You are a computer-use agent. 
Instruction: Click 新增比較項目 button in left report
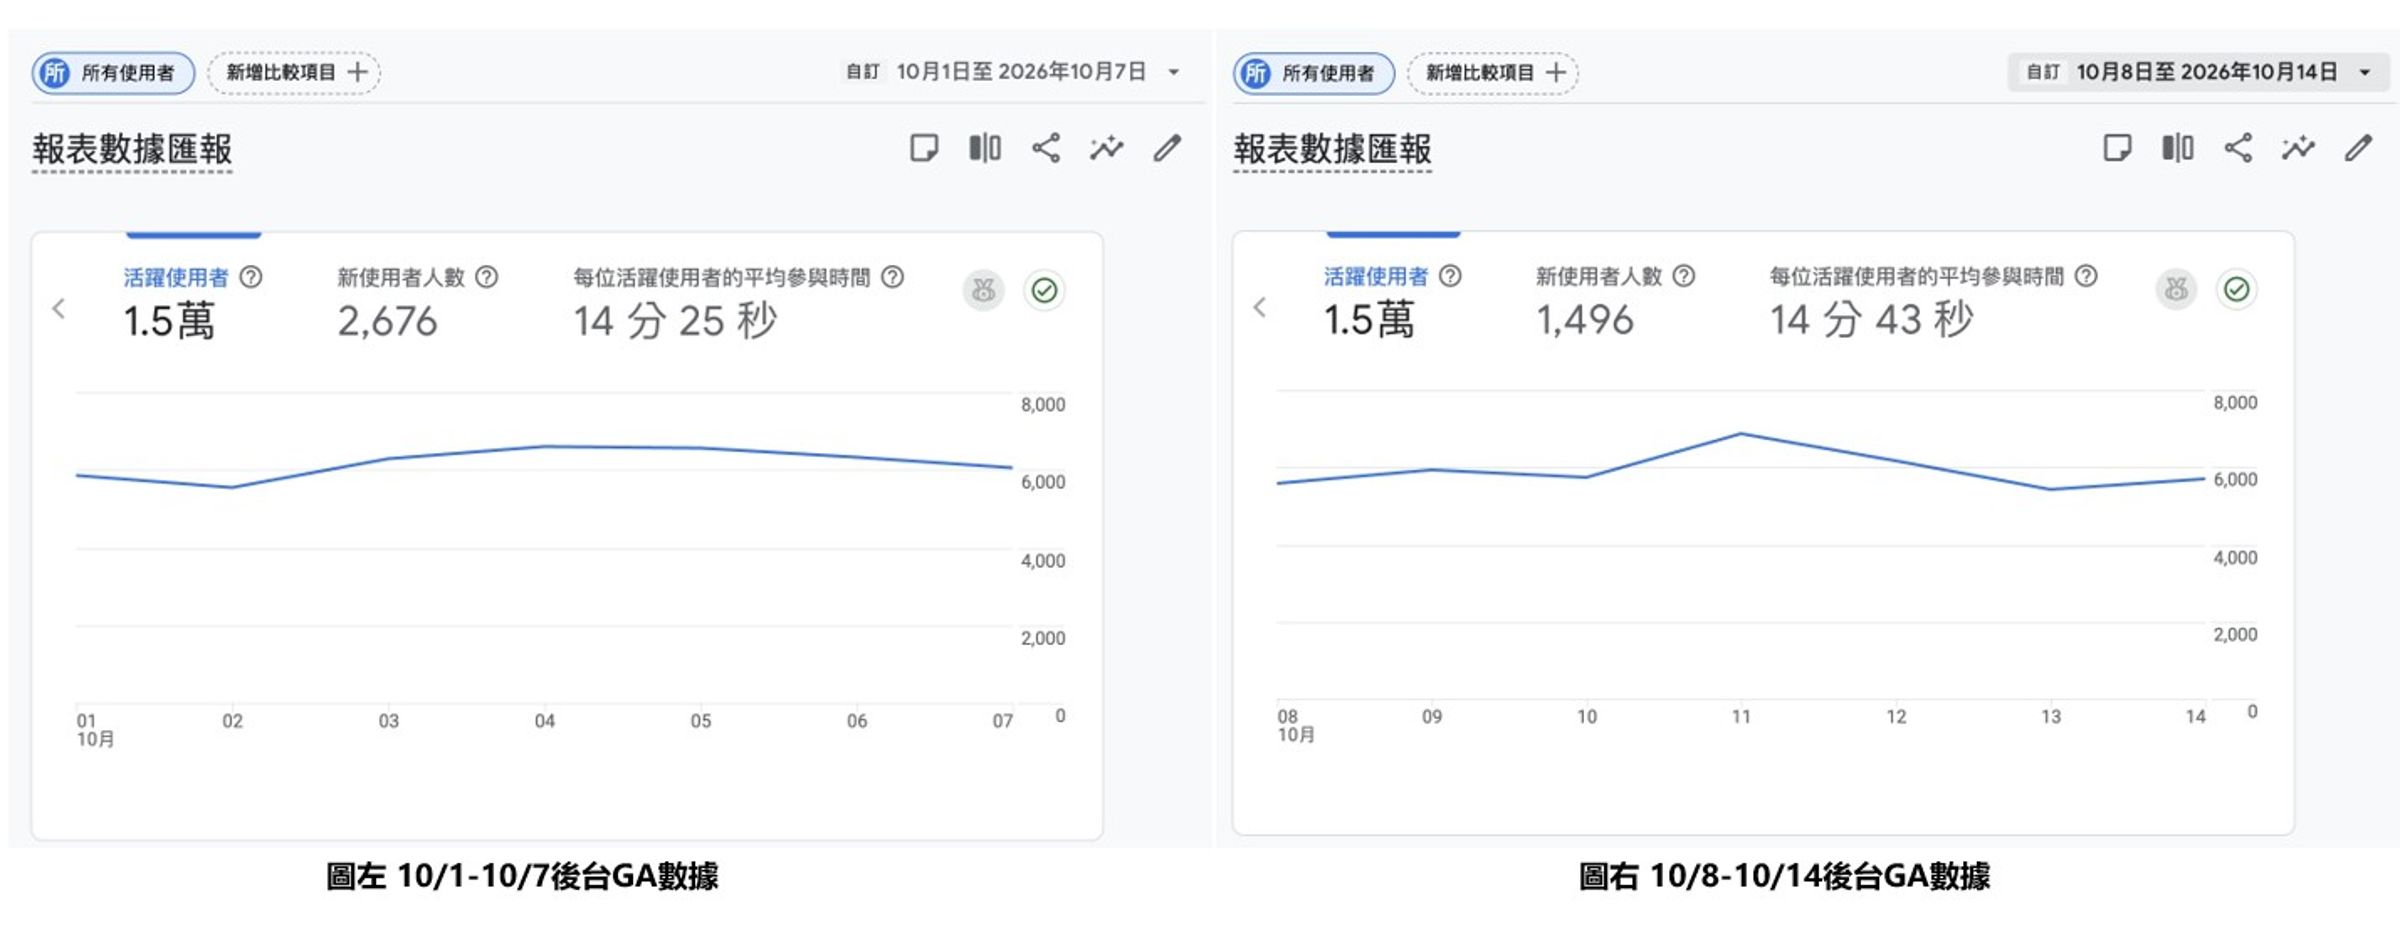pyautogui.click(x=294, y=73)
